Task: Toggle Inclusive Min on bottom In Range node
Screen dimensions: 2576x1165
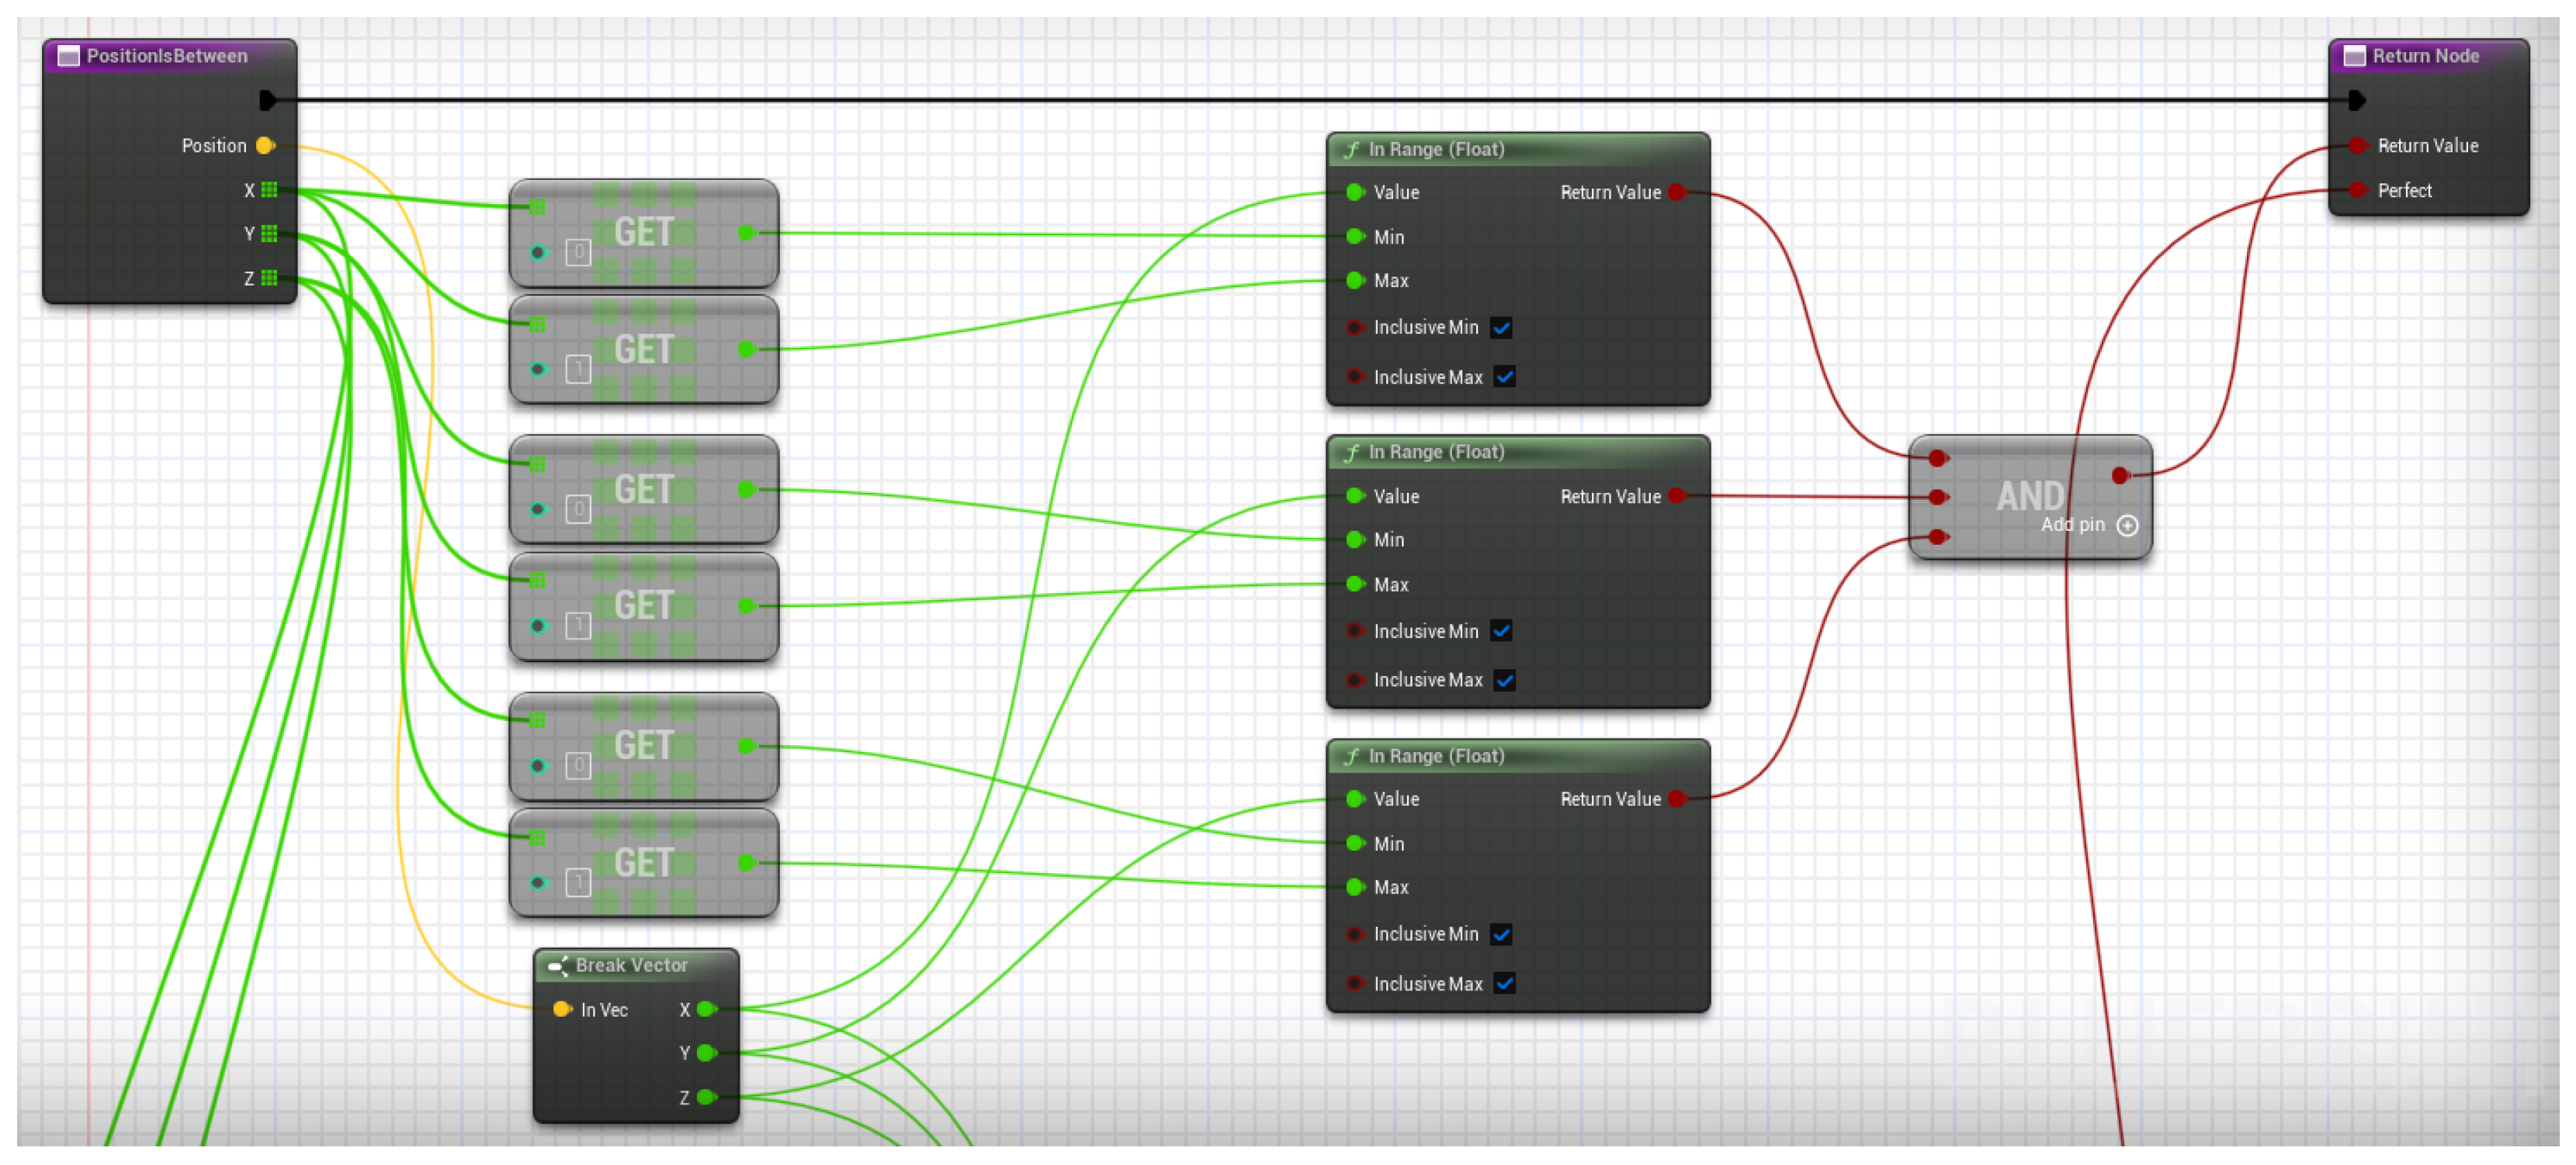Action: click(x=1501, y=934)
